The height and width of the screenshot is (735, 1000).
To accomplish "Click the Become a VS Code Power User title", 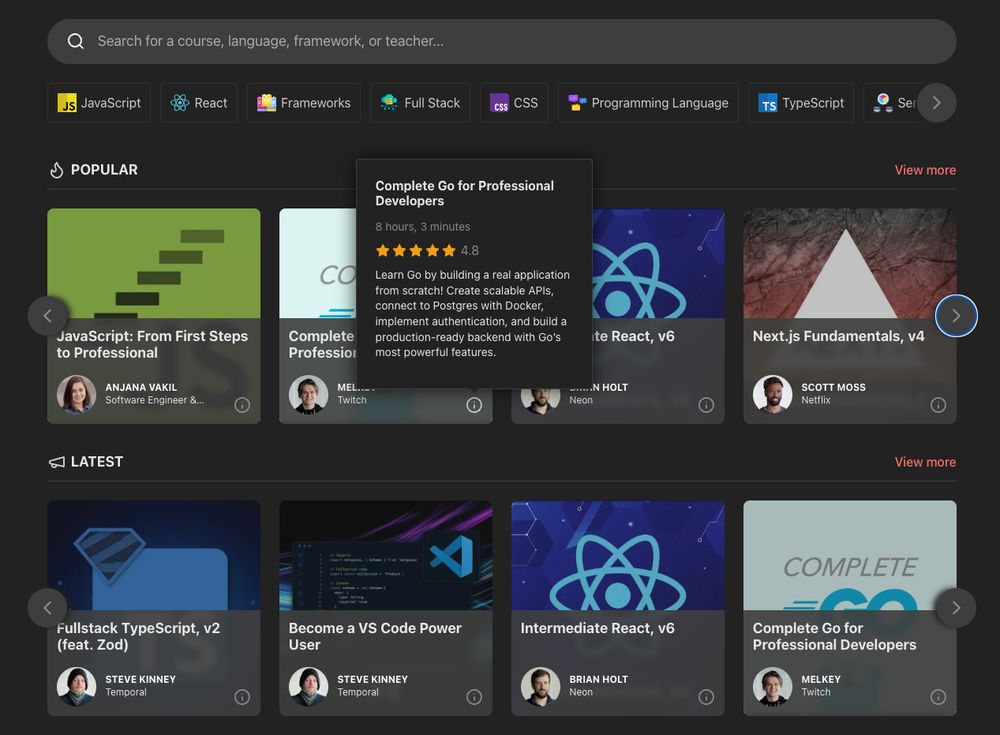I will (x=375, y=637).
